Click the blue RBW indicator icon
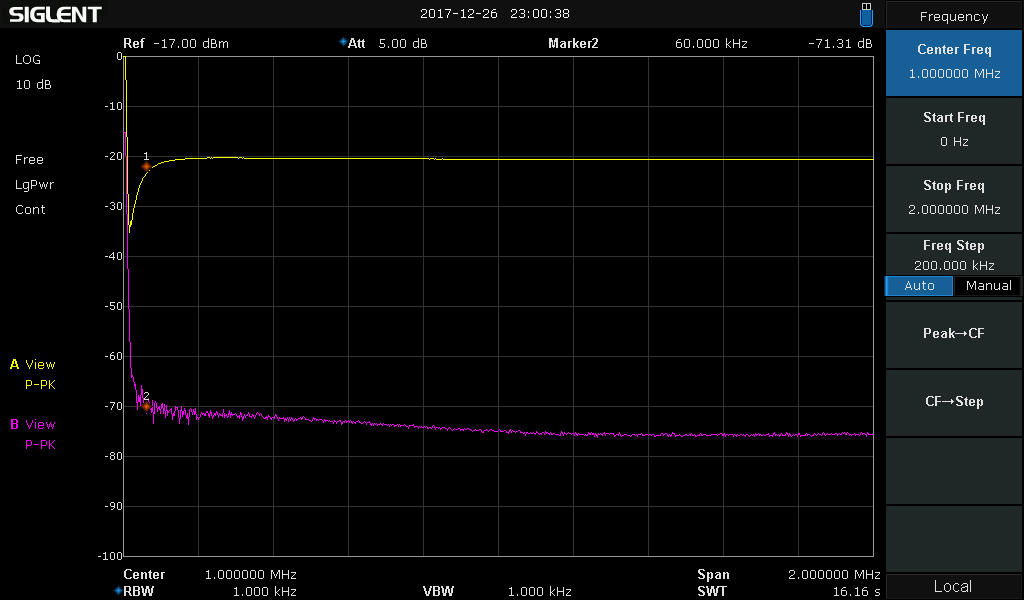This screenshot has width=1024, height=600. tap(118, 591)
